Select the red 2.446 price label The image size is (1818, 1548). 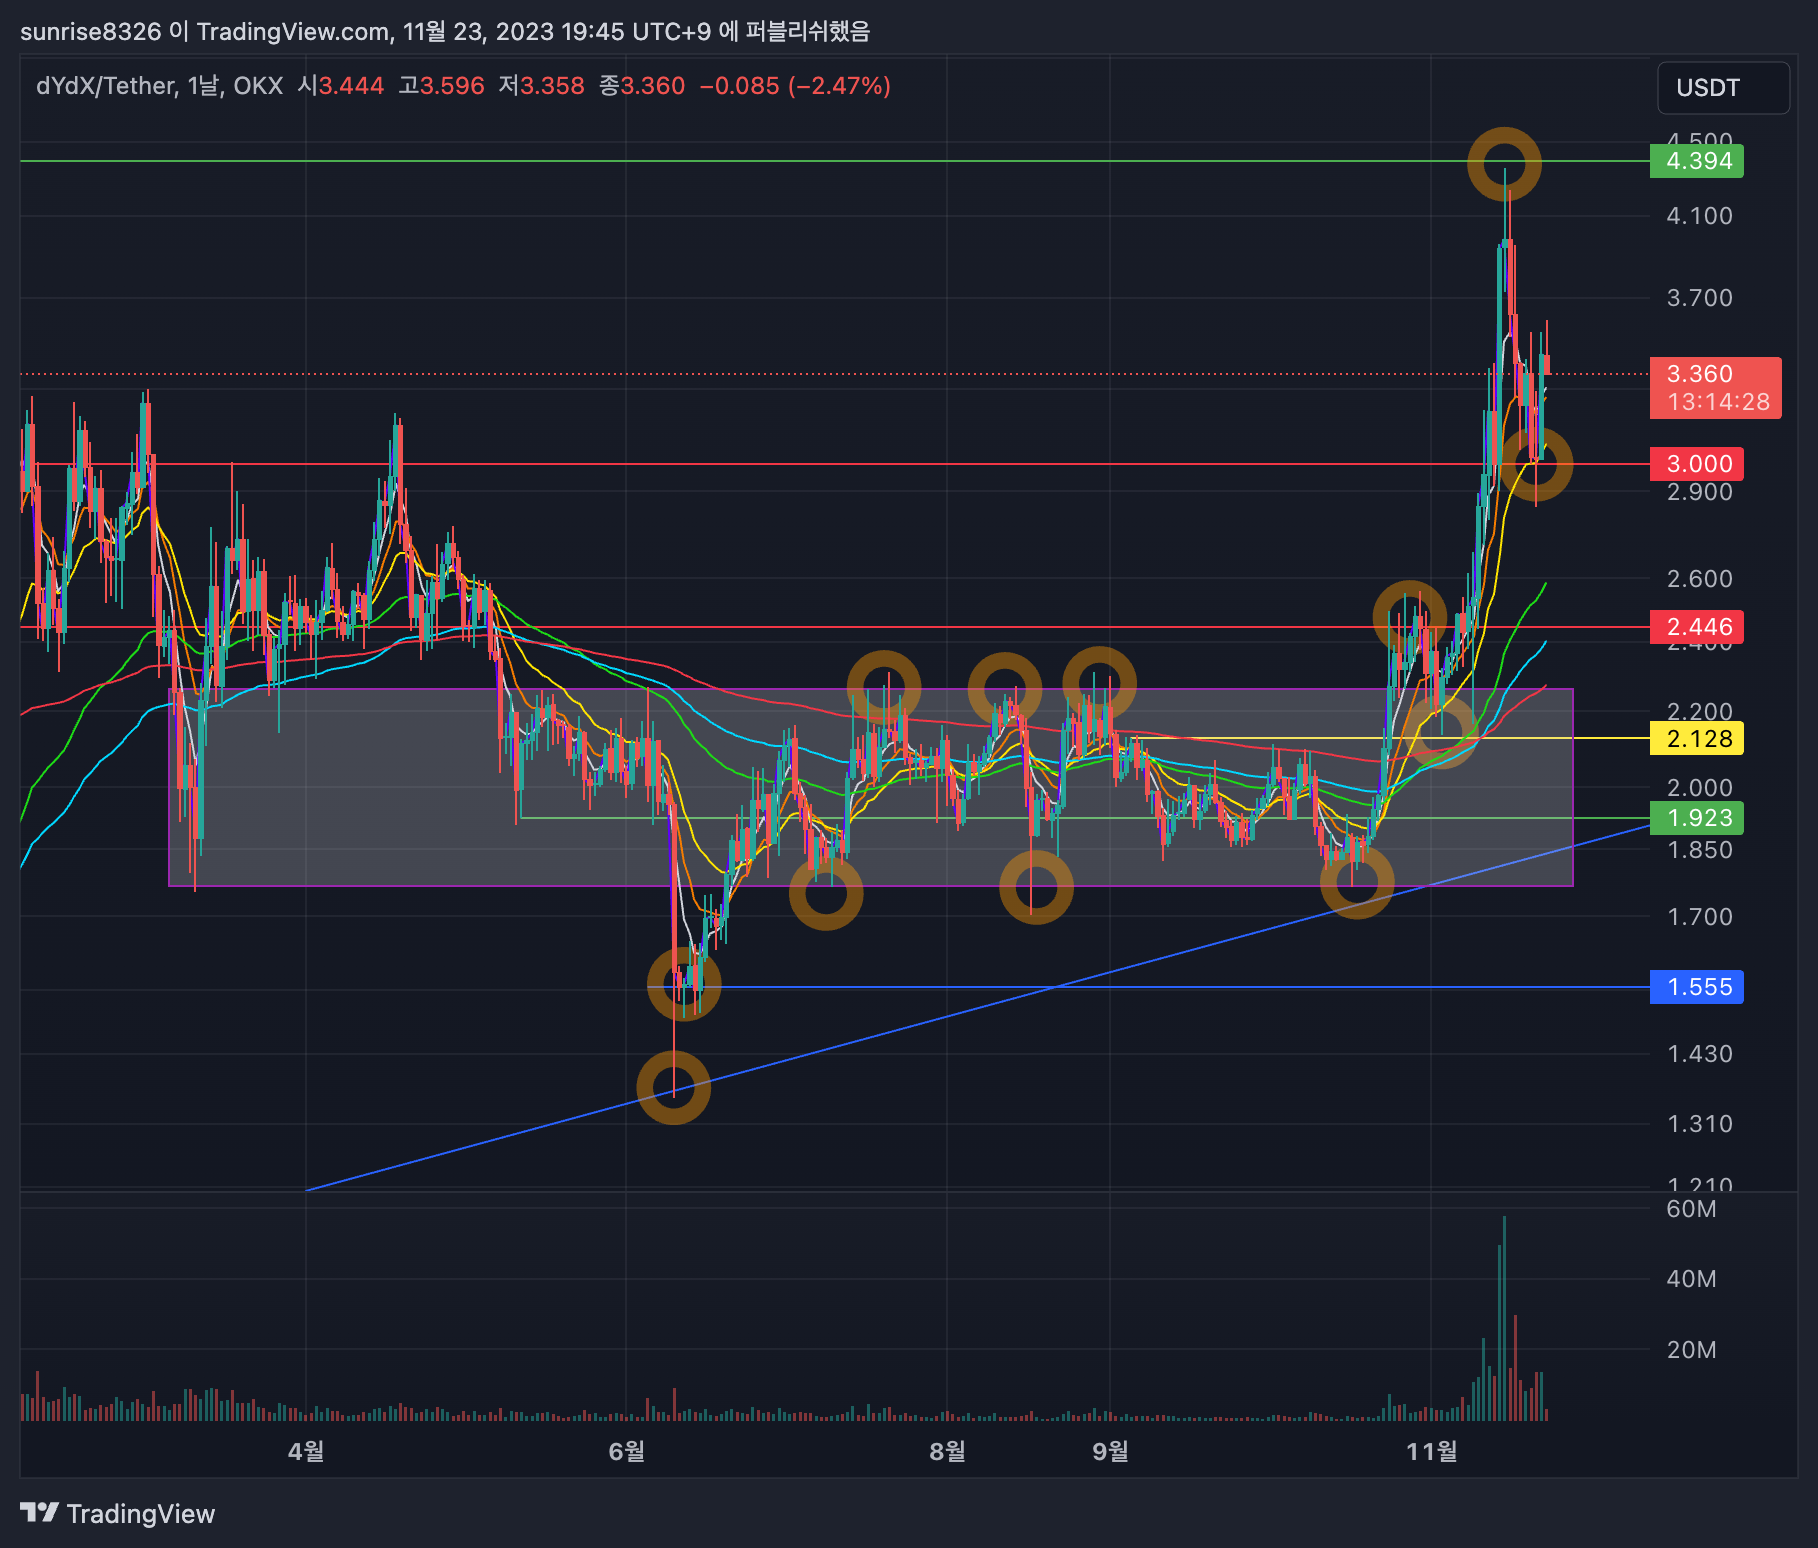[1697, 627]
